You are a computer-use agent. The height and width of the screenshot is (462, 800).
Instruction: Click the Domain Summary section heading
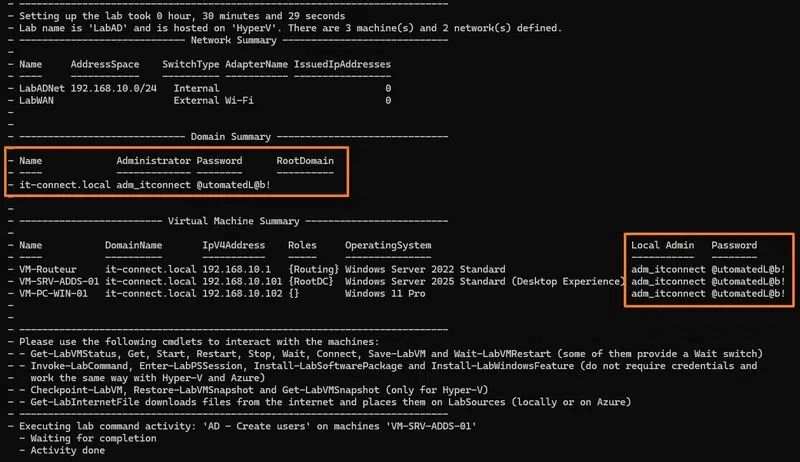point(232,134)
